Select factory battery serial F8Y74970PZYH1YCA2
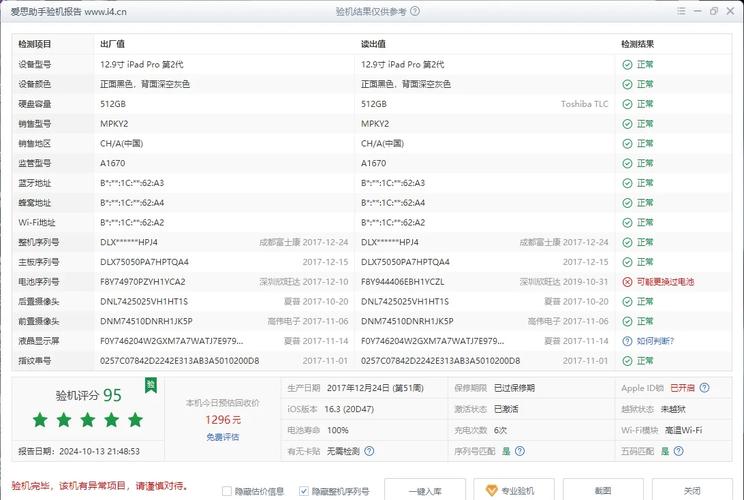The width and height of the screenshot is (744, 500). pos(143,282)
